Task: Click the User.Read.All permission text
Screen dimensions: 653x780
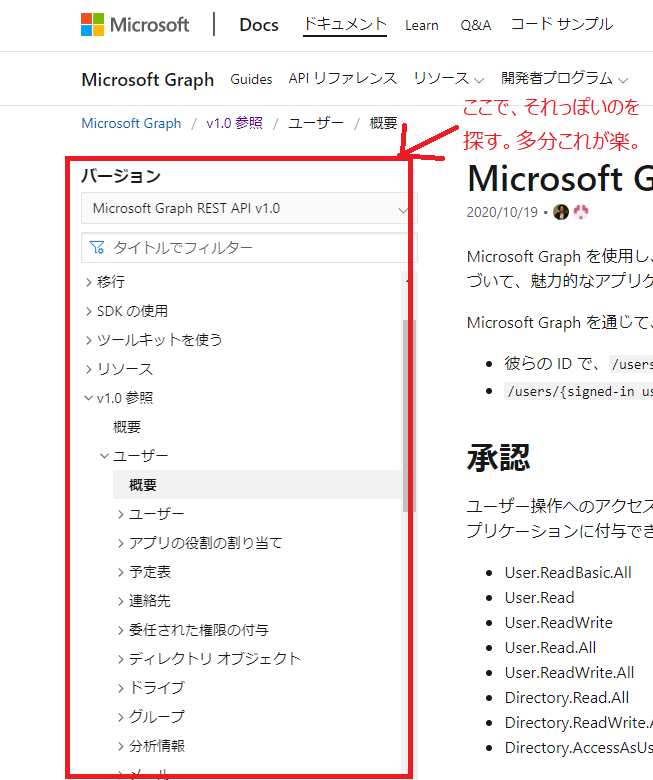Action: pyautogui.click(x=550, y=647)
